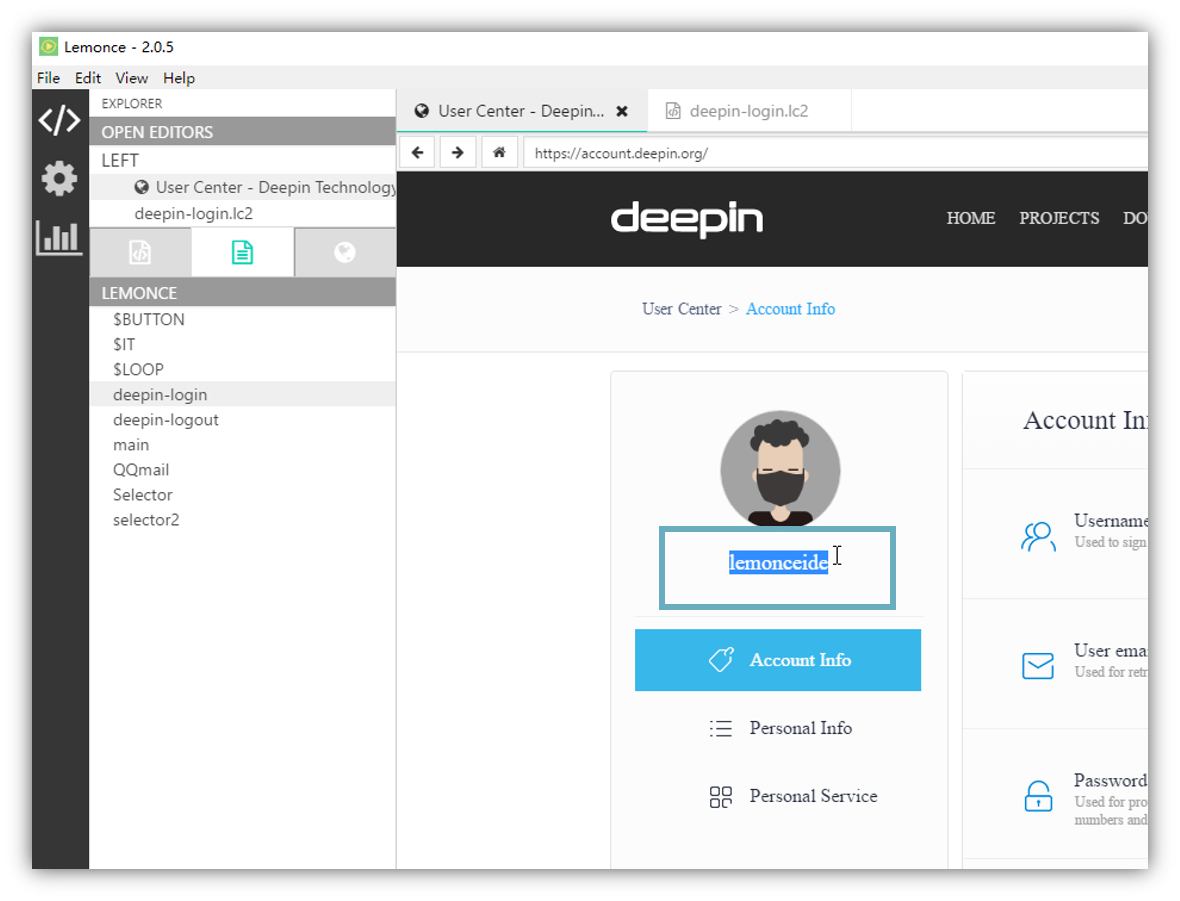Click the User email envelope icon
This screenshot has width=1180, height=901.
coord(1038,665)
